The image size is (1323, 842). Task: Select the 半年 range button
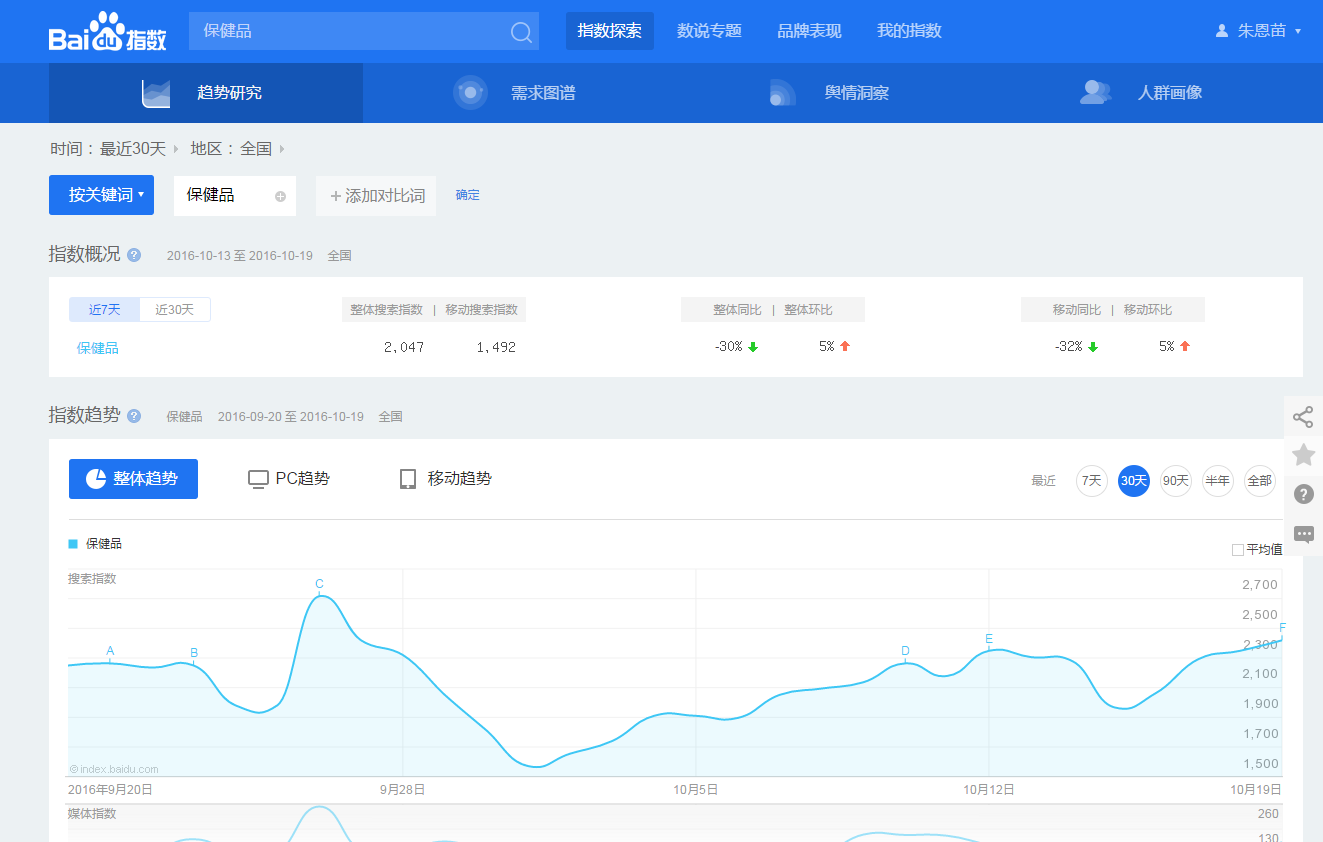pos(1218,481)
